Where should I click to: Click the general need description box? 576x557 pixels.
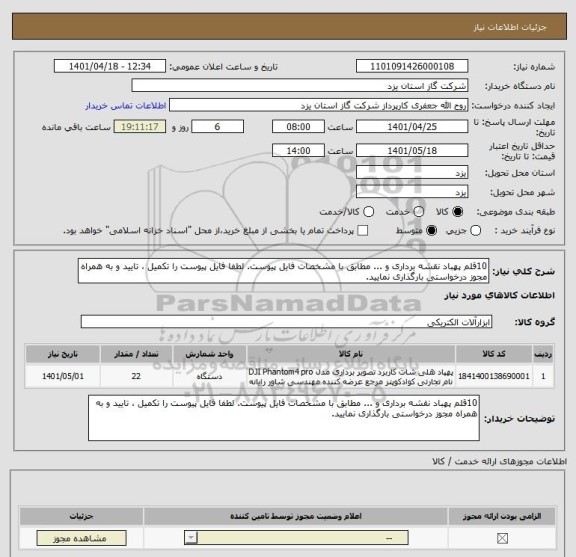283,271
